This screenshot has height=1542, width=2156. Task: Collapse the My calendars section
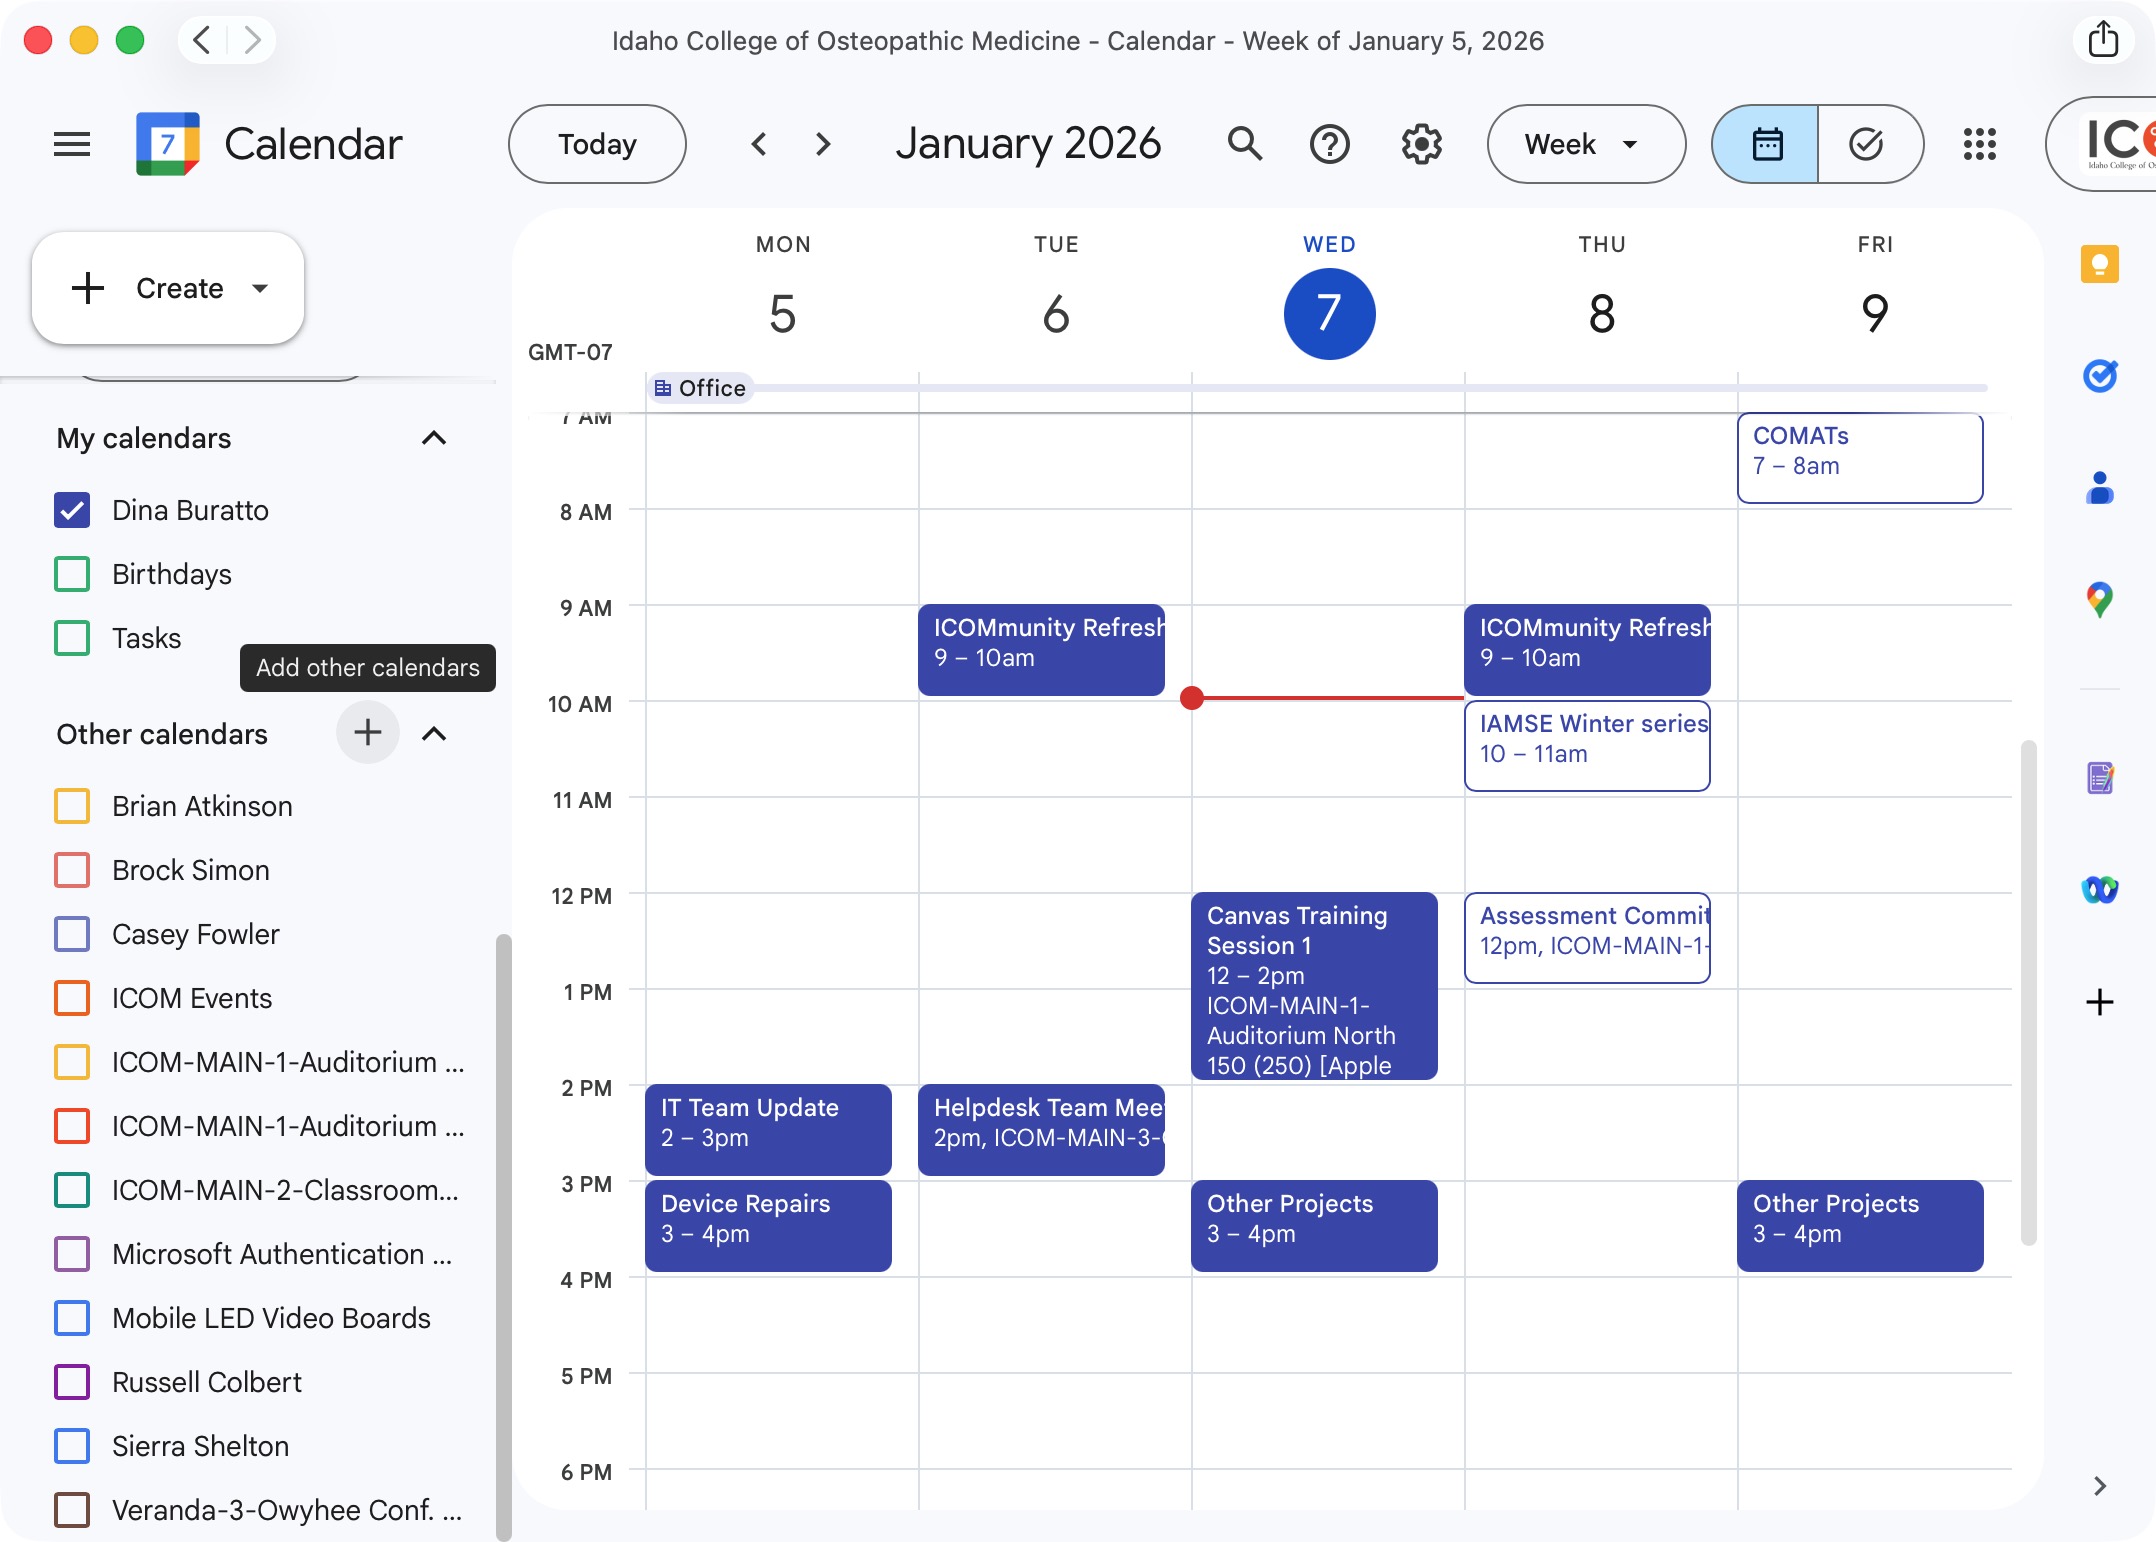[434, 438]
